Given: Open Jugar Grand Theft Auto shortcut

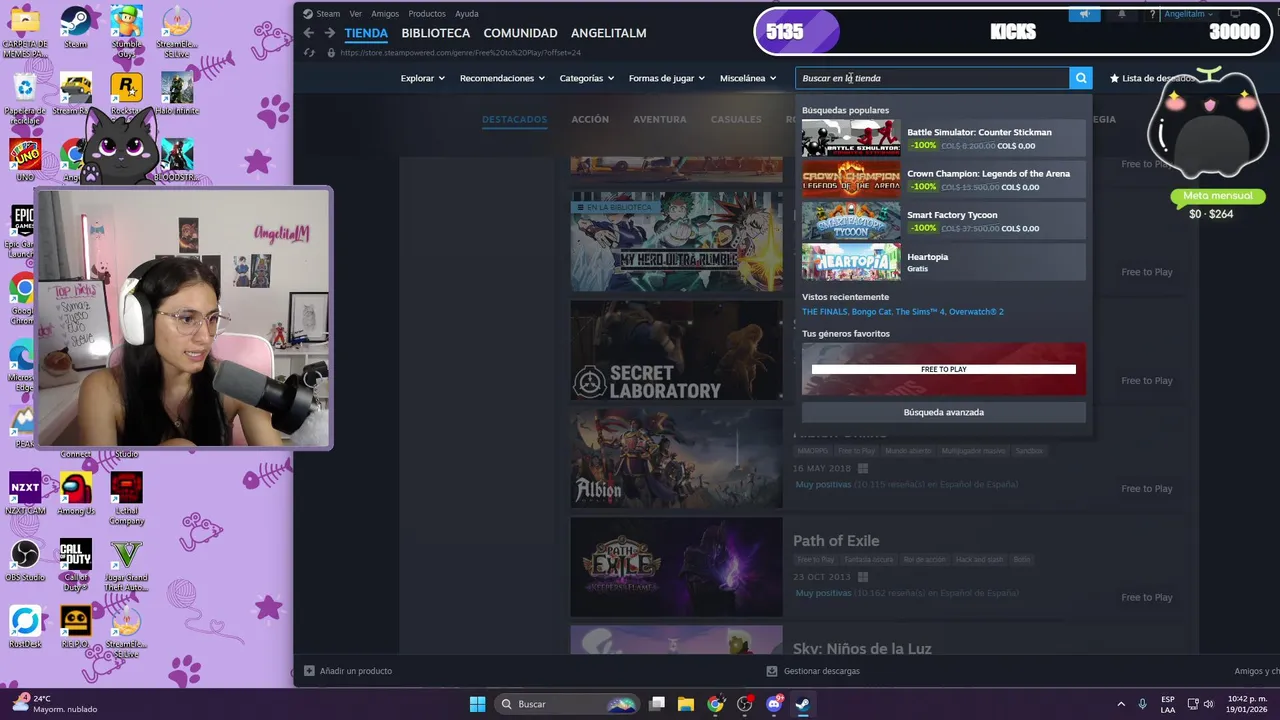Looking at the screenshot, I should click(126, 565).
